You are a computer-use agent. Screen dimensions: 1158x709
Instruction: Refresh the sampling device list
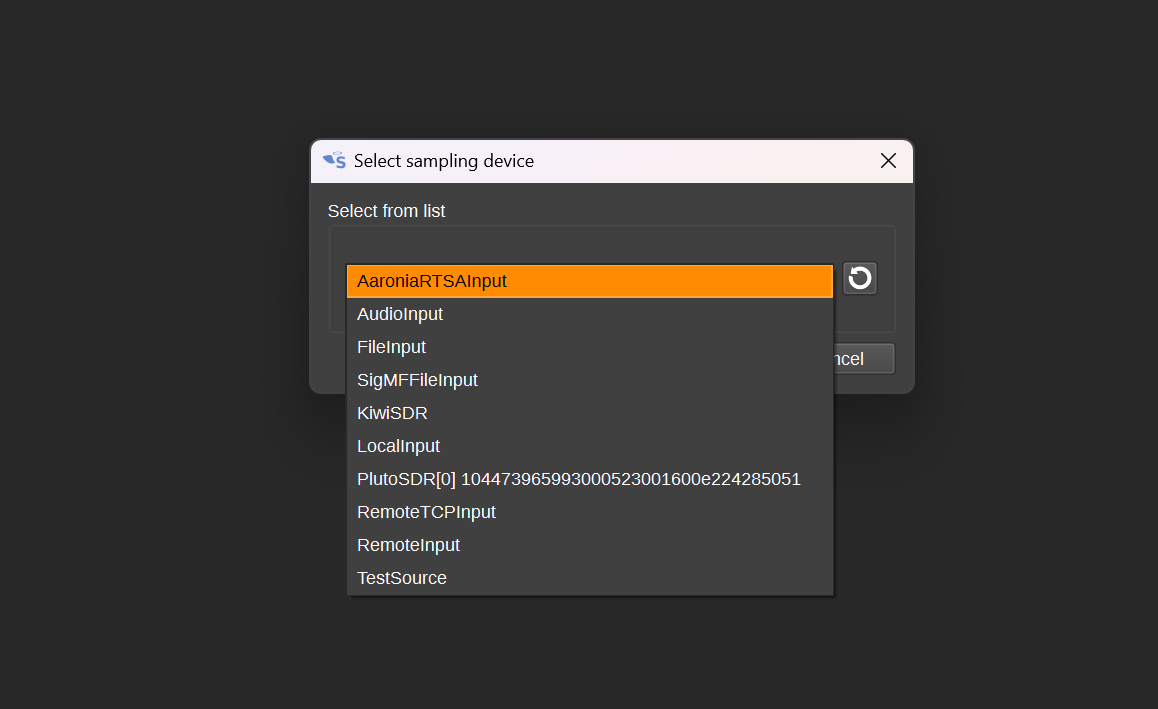click(x=860, y=278)
